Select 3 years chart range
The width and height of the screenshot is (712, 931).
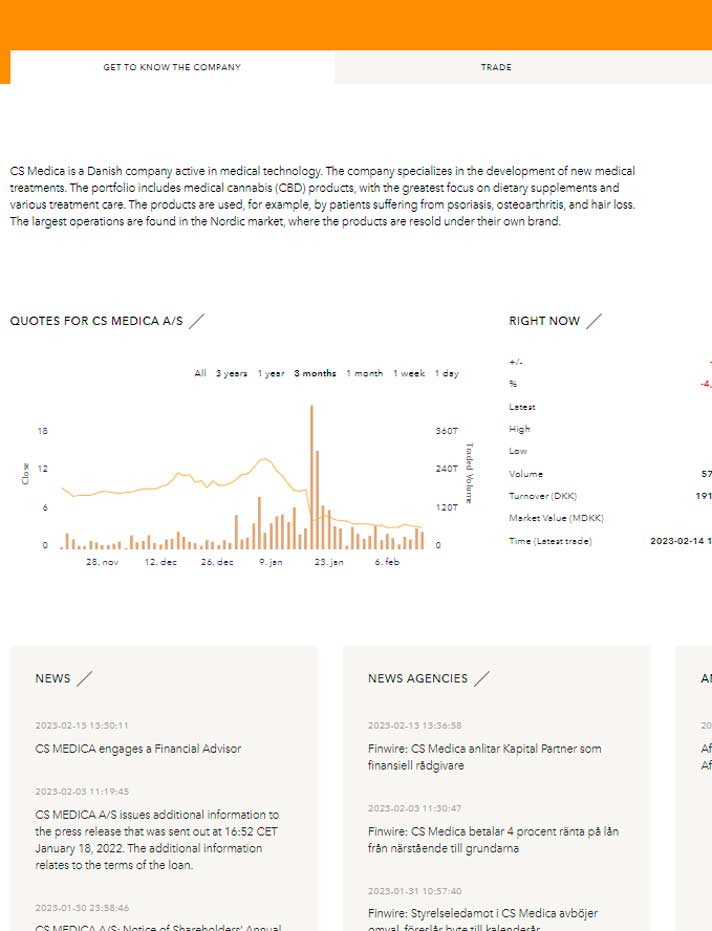tap(232, 373)
